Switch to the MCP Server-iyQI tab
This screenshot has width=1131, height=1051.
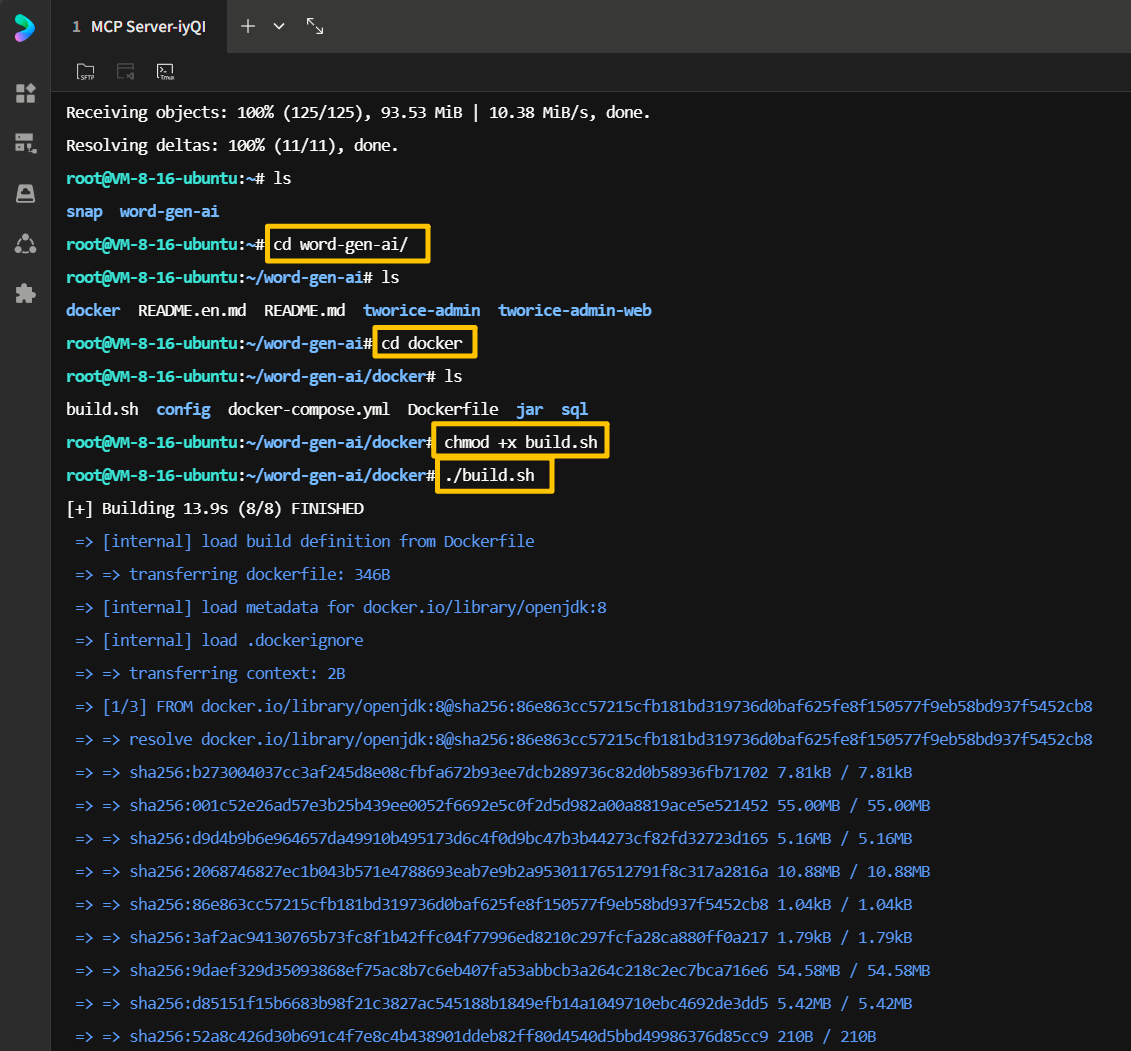(x=138, y=27)
